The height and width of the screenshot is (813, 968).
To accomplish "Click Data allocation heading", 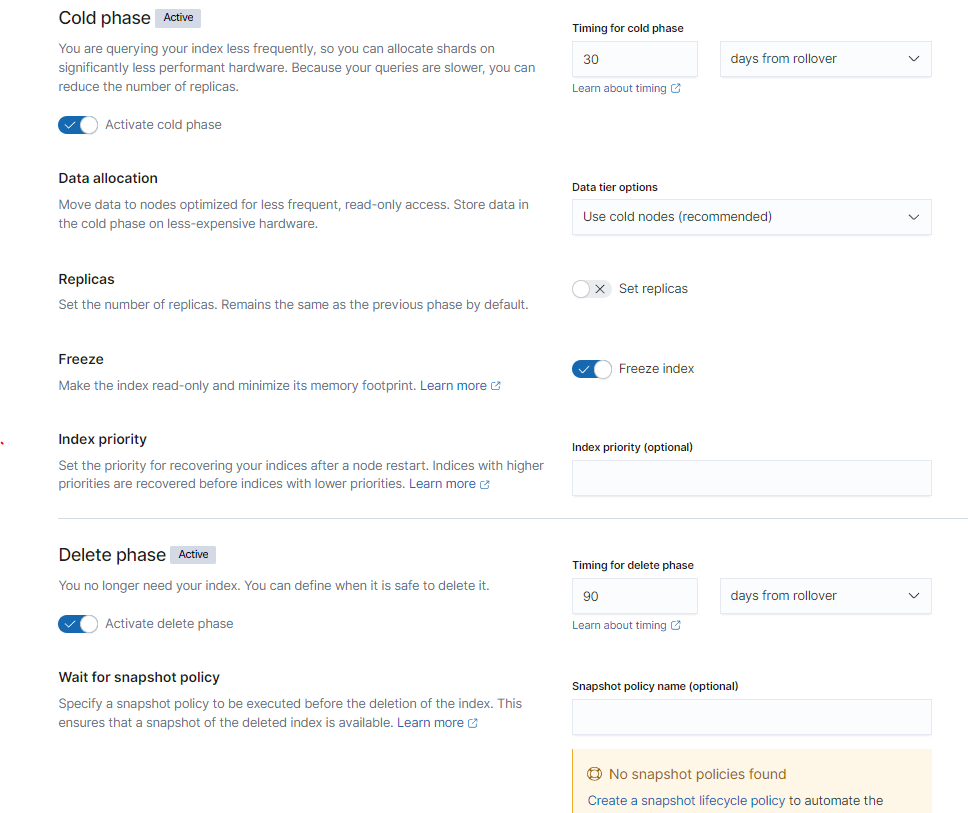I will click(108, 178).
